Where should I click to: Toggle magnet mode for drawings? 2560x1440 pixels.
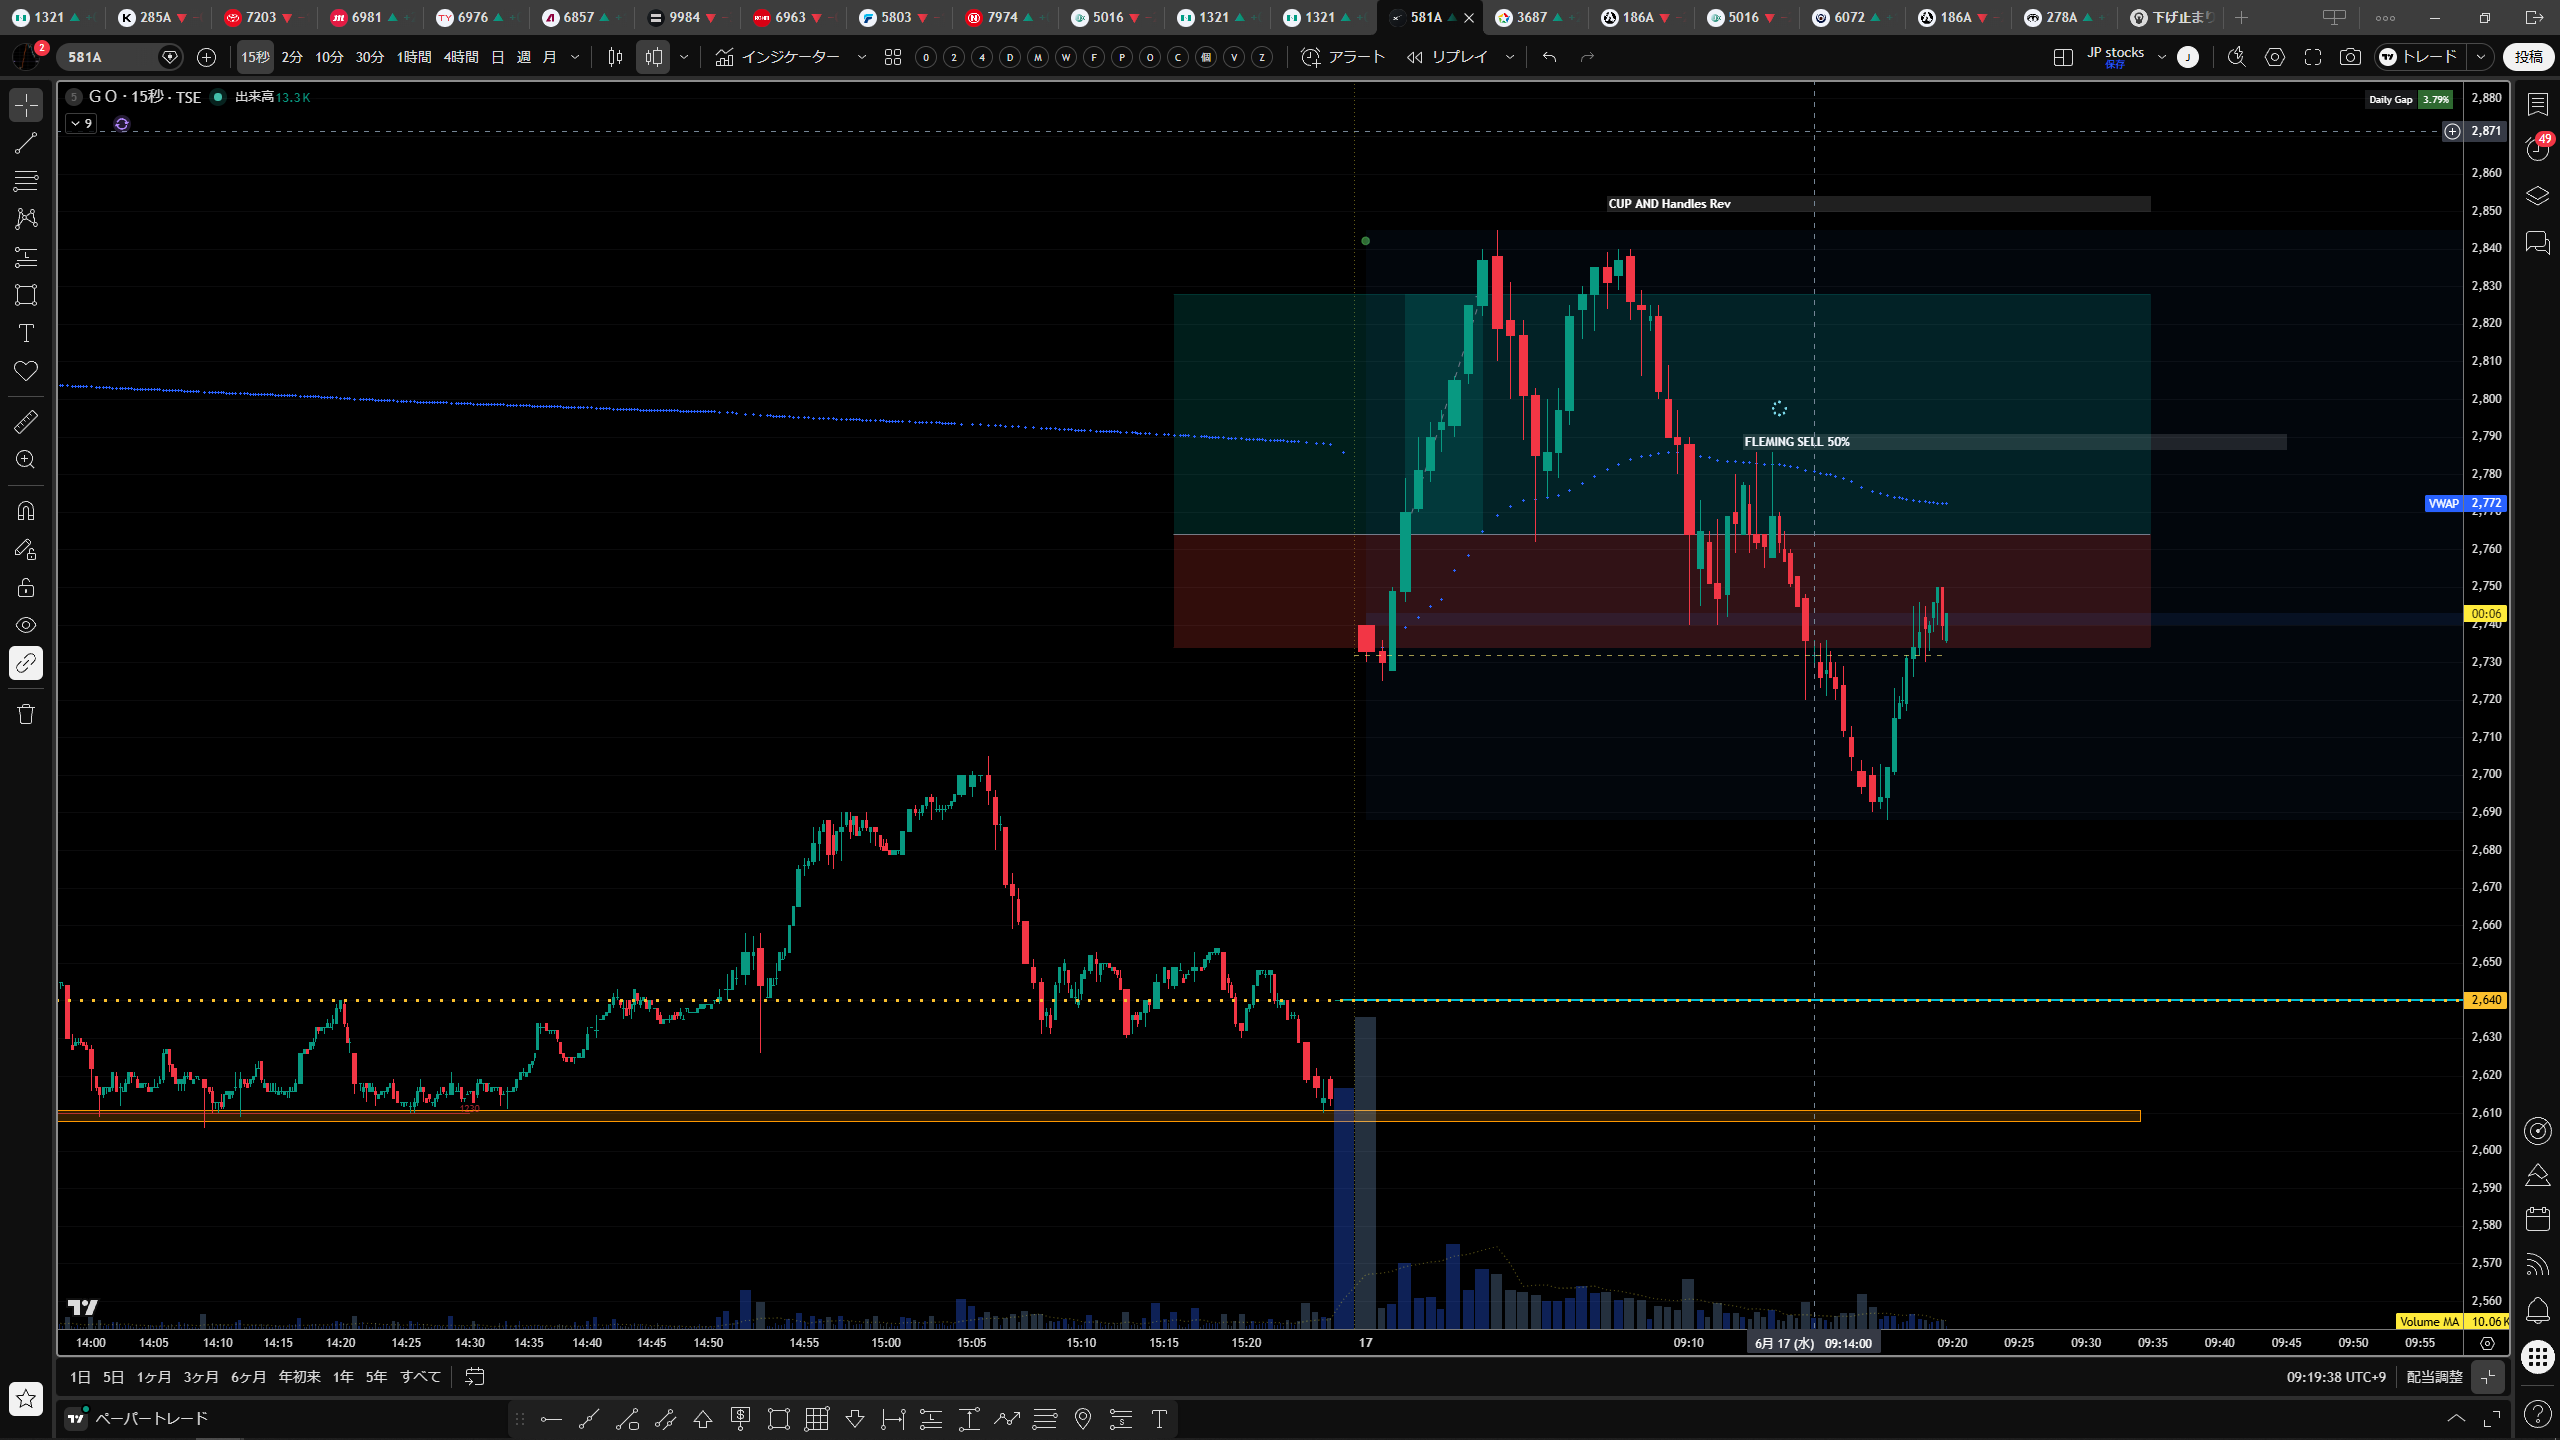point(26,511)
